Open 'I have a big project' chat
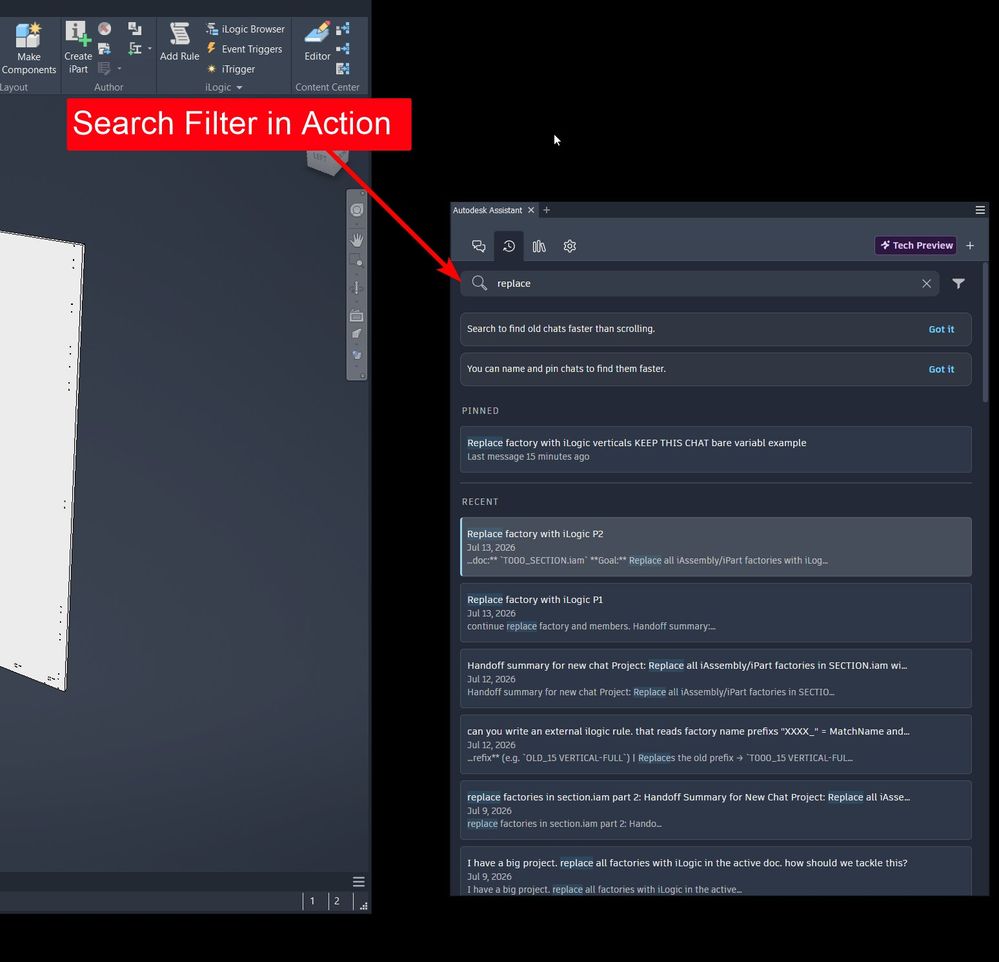999x962 pixels. pyautogui.click(x=715, y=872)
